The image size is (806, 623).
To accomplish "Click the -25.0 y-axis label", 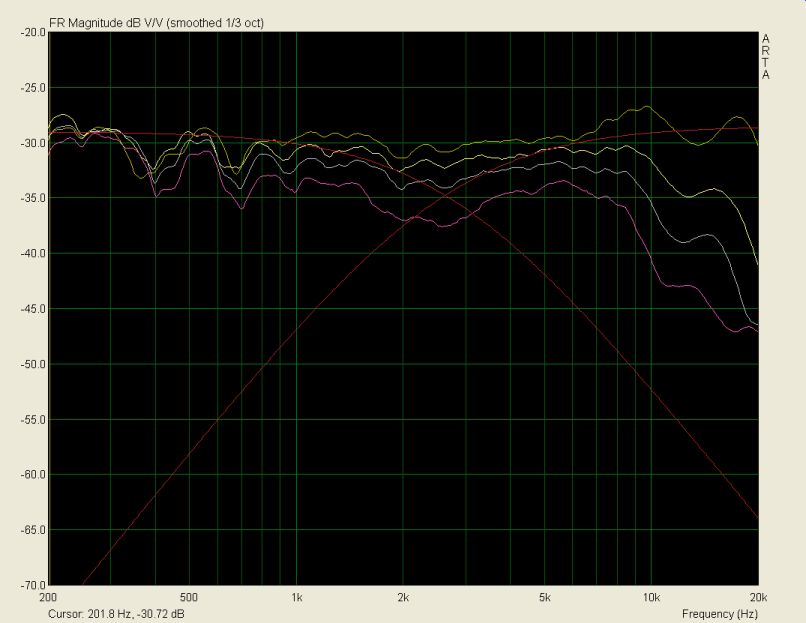I will coord(33,88).
